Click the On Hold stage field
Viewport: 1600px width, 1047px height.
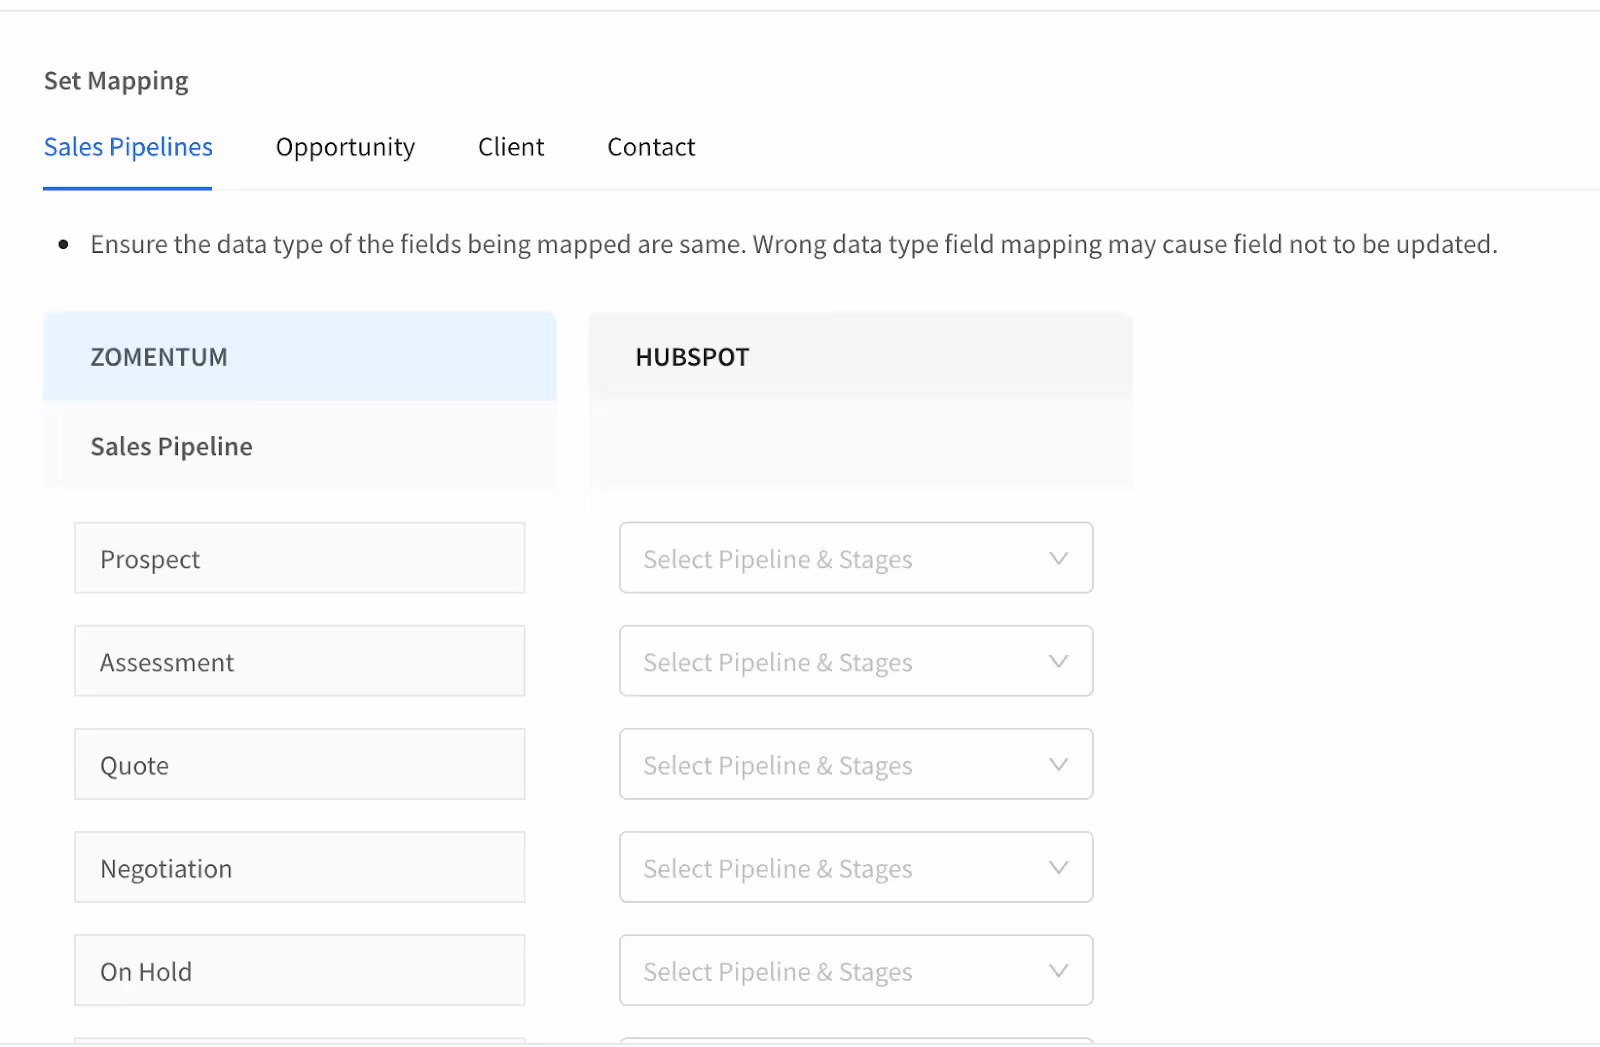[300, 970]
